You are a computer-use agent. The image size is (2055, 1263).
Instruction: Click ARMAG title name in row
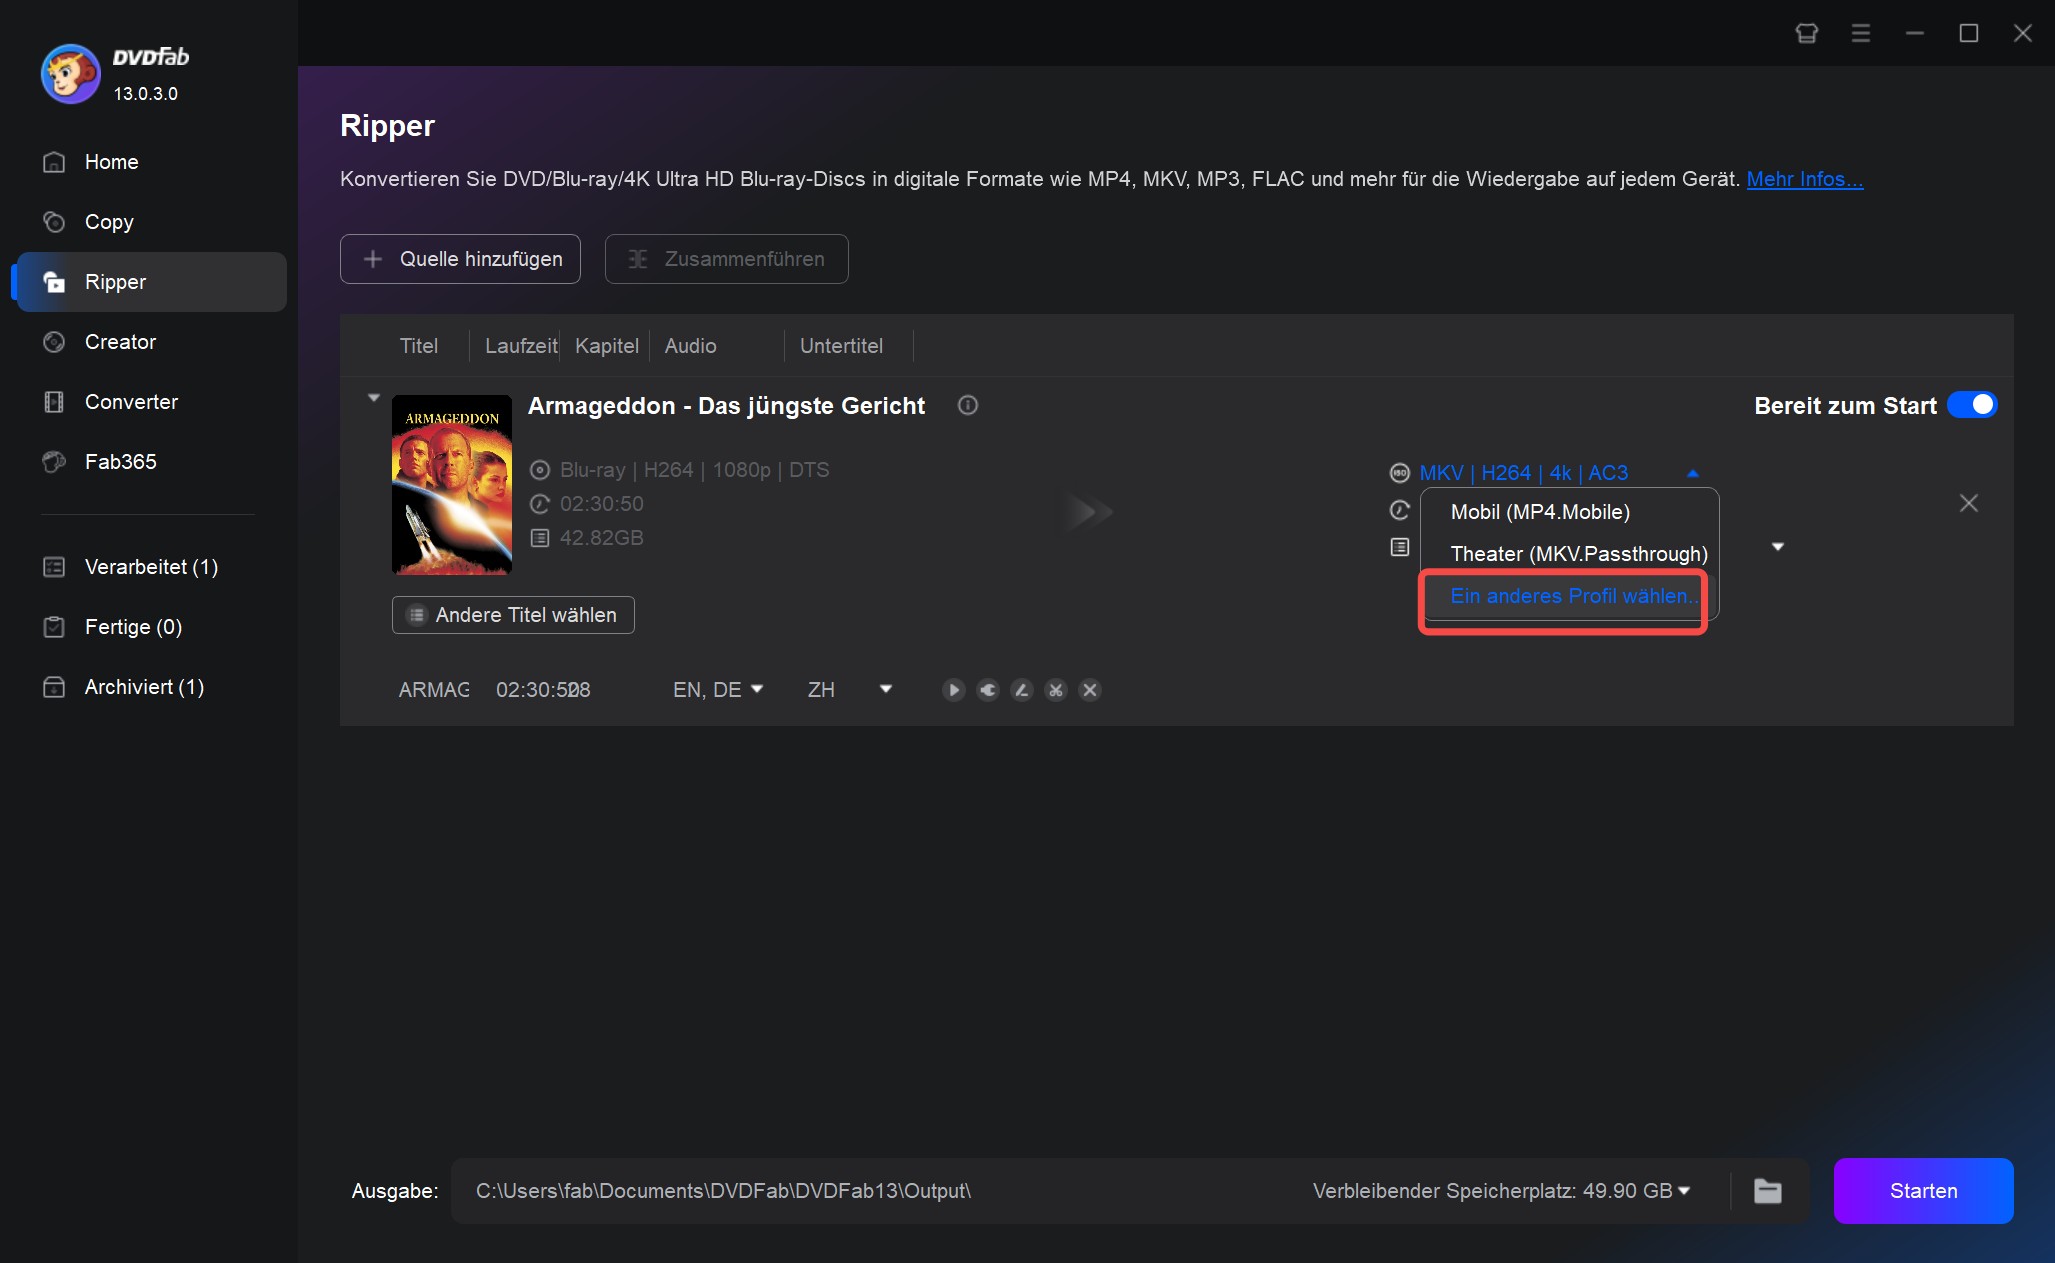(434, 690)
